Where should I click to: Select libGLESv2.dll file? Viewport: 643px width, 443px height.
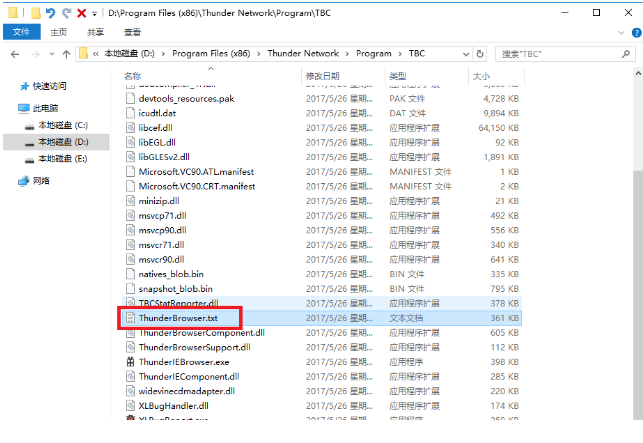164,157
